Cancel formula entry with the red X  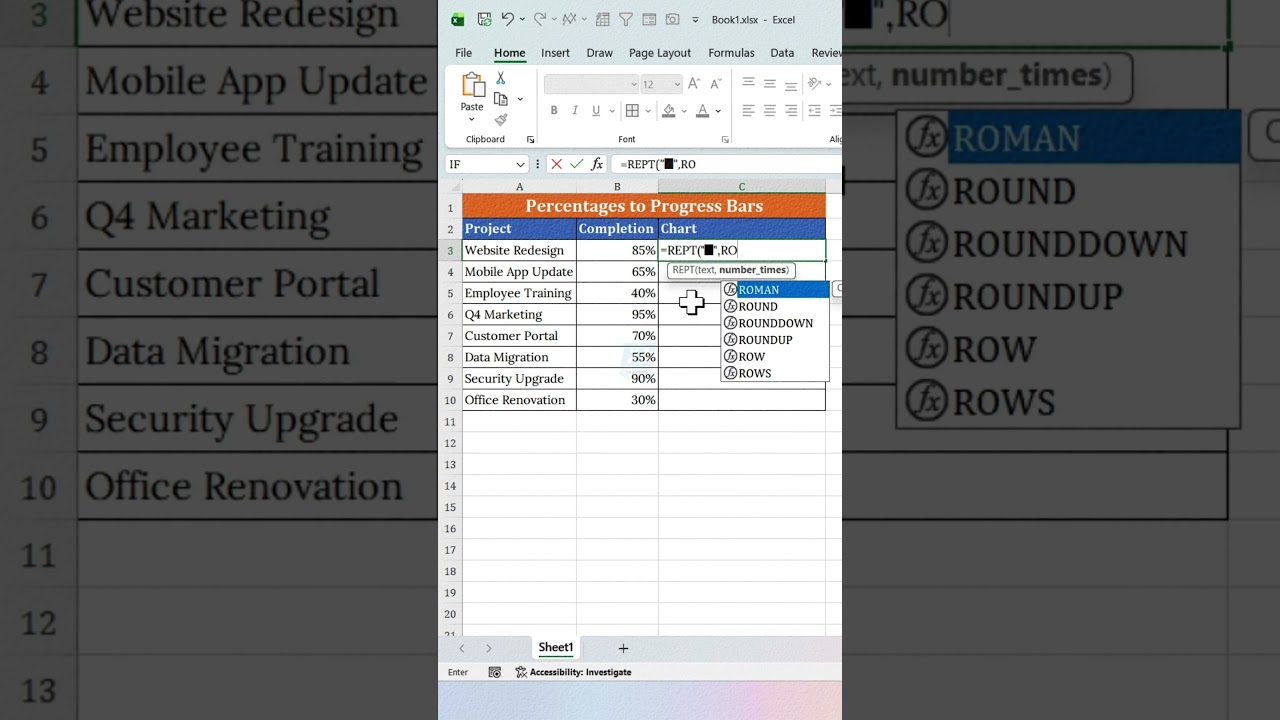(556, 164)
